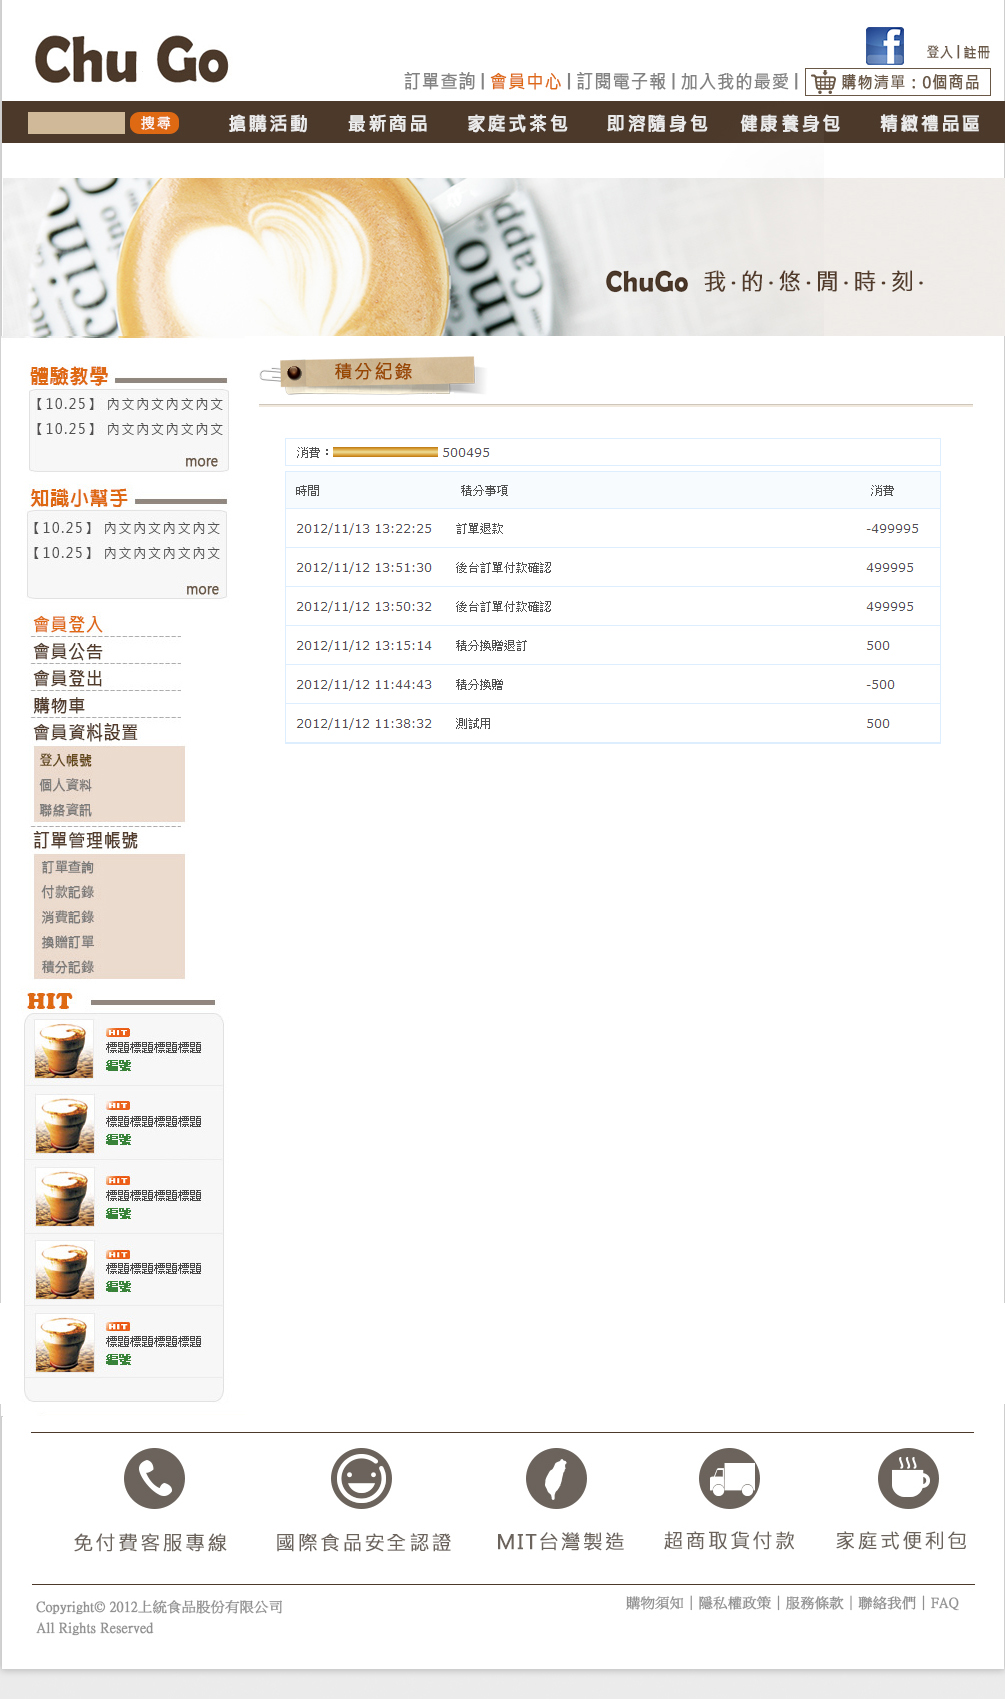
Task: Click 會員公告 in sidebar
Action: (x=68, y=651)
